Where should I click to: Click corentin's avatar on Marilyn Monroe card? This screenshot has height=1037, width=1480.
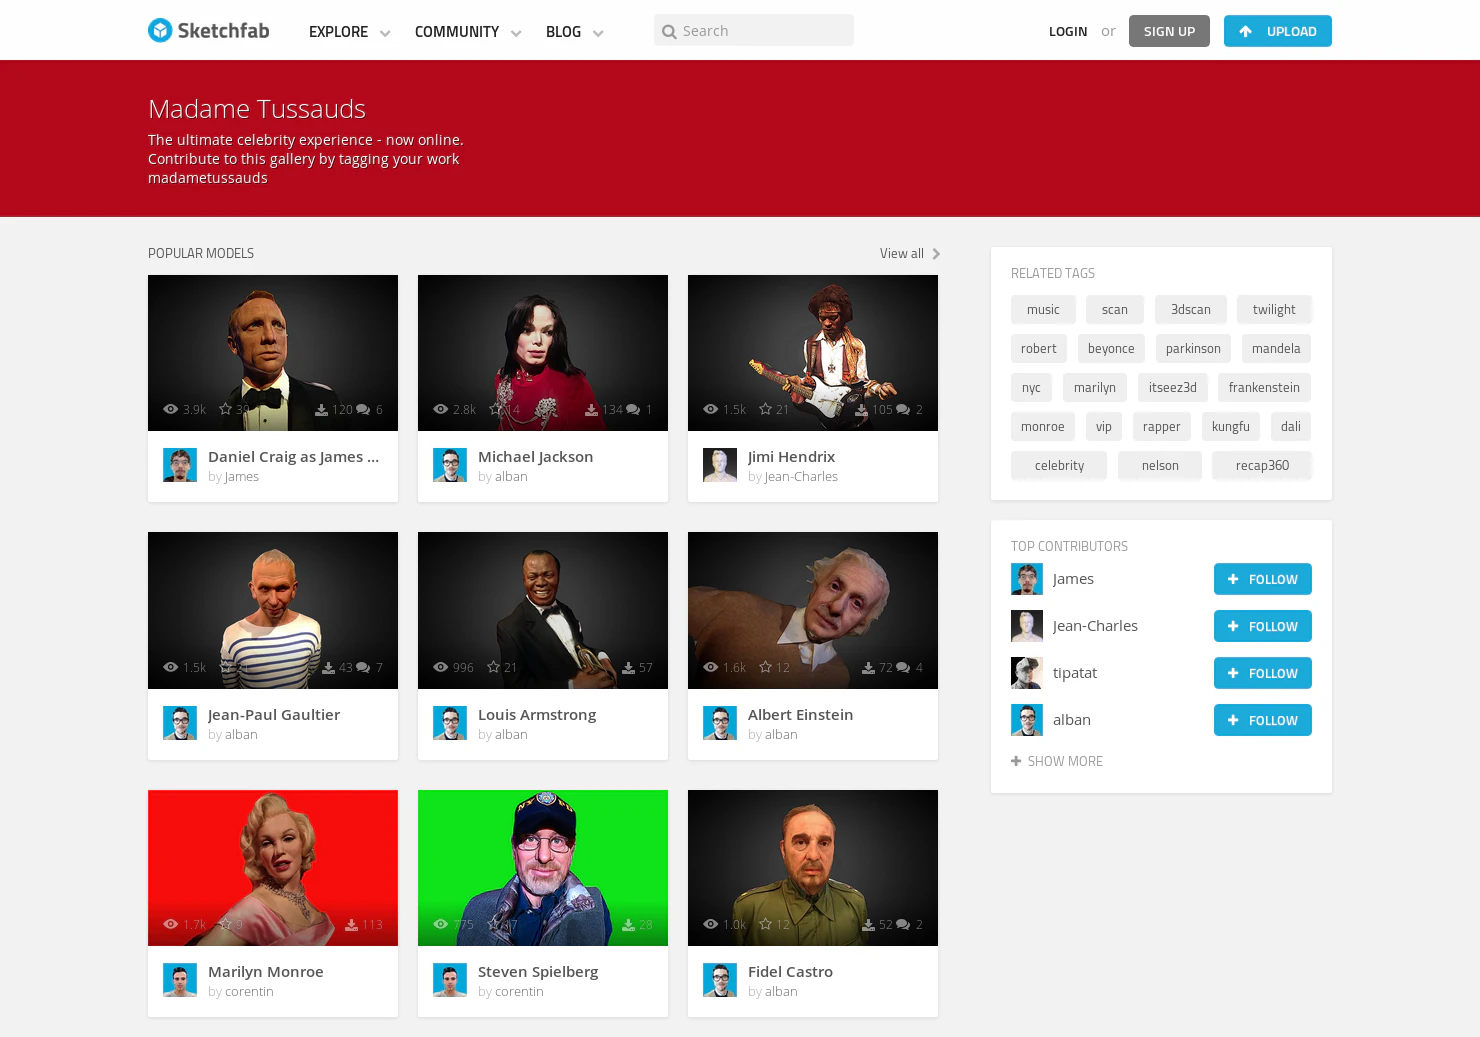pos(180,980)
